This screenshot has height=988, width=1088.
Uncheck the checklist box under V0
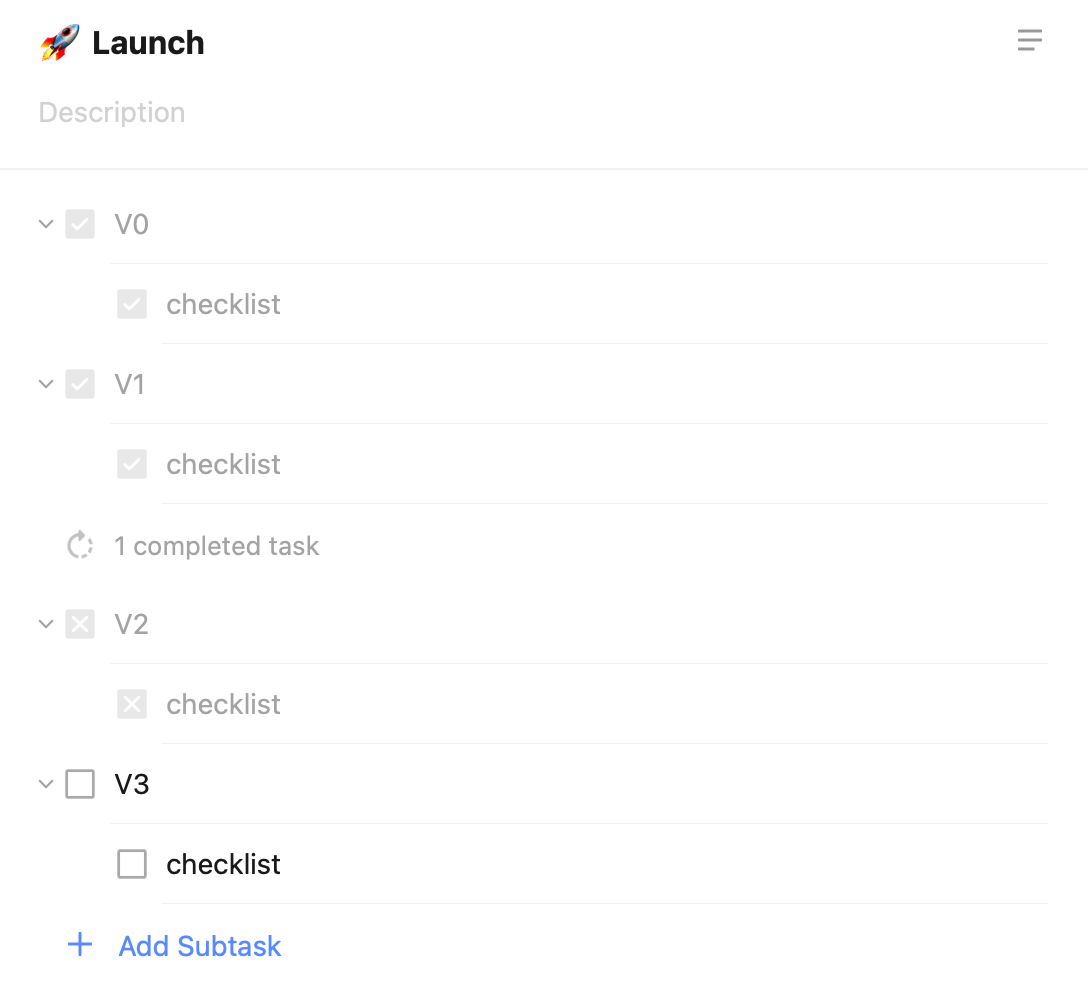tap(132, 304)
